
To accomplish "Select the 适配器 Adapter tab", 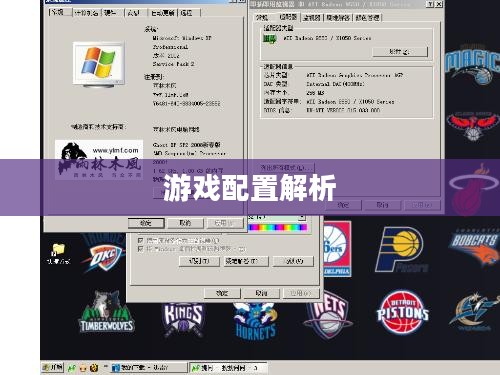I will pyautogui.click(x=288, y=17).
